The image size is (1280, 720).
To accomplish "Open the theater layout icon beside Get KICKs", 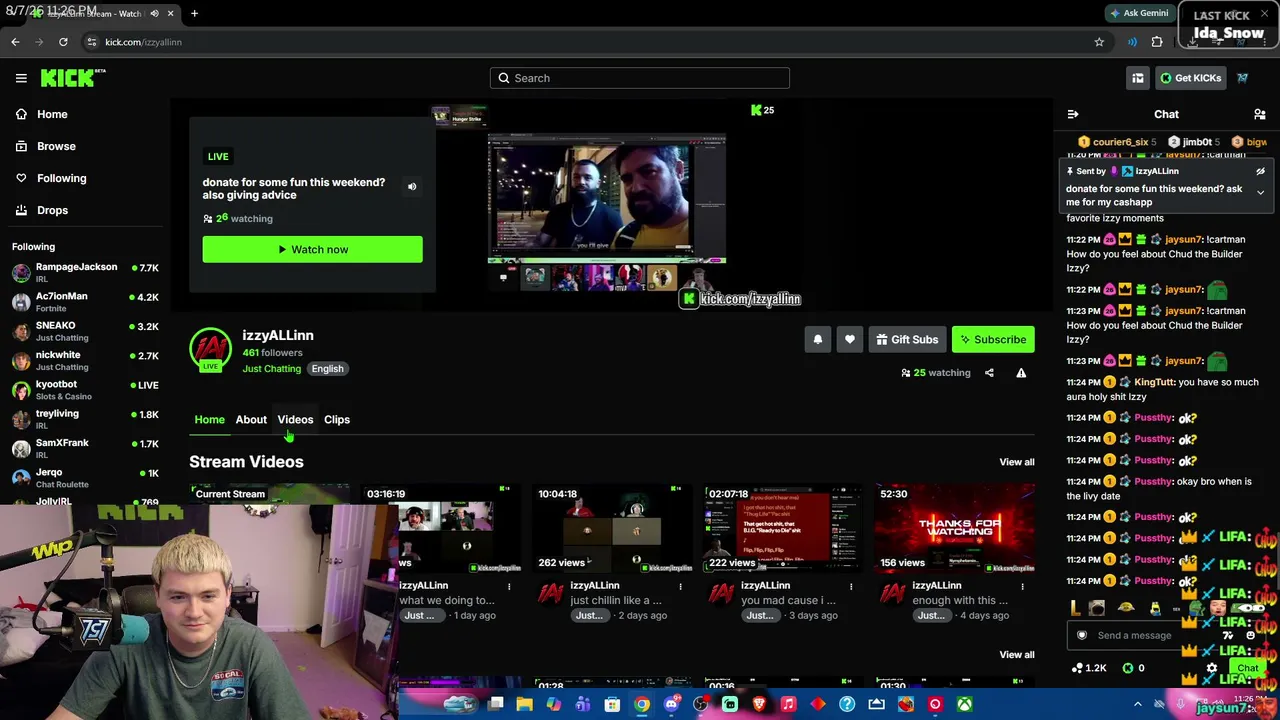I will tap(1138, 78).
